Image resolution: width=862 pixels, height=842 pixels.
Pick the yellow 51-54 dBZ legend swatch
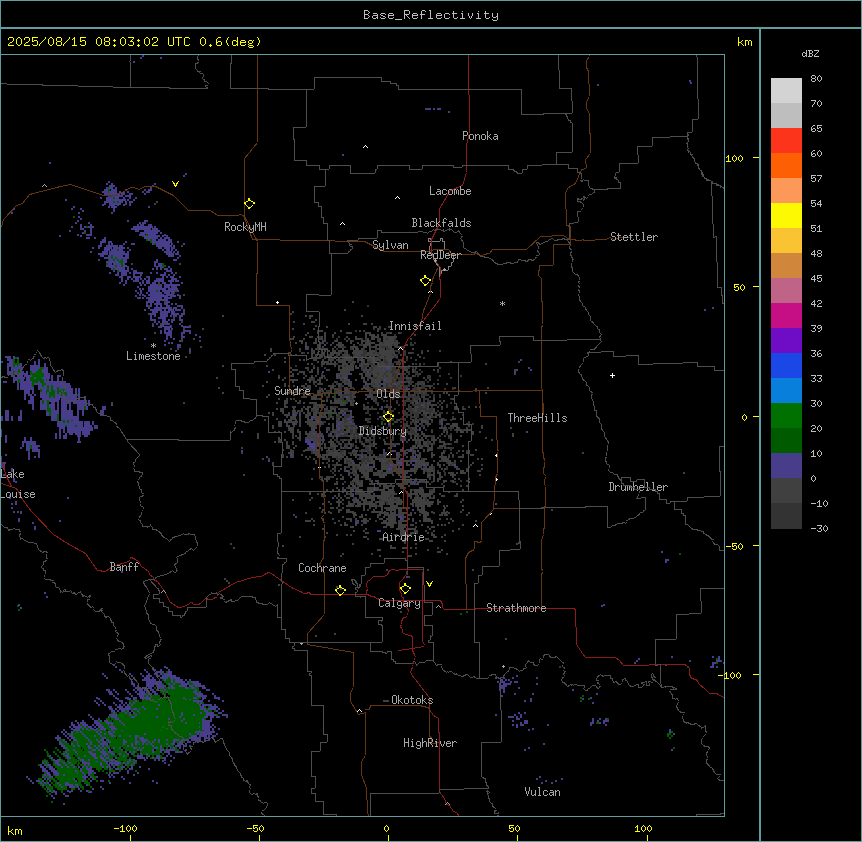[x=786, y=216]
